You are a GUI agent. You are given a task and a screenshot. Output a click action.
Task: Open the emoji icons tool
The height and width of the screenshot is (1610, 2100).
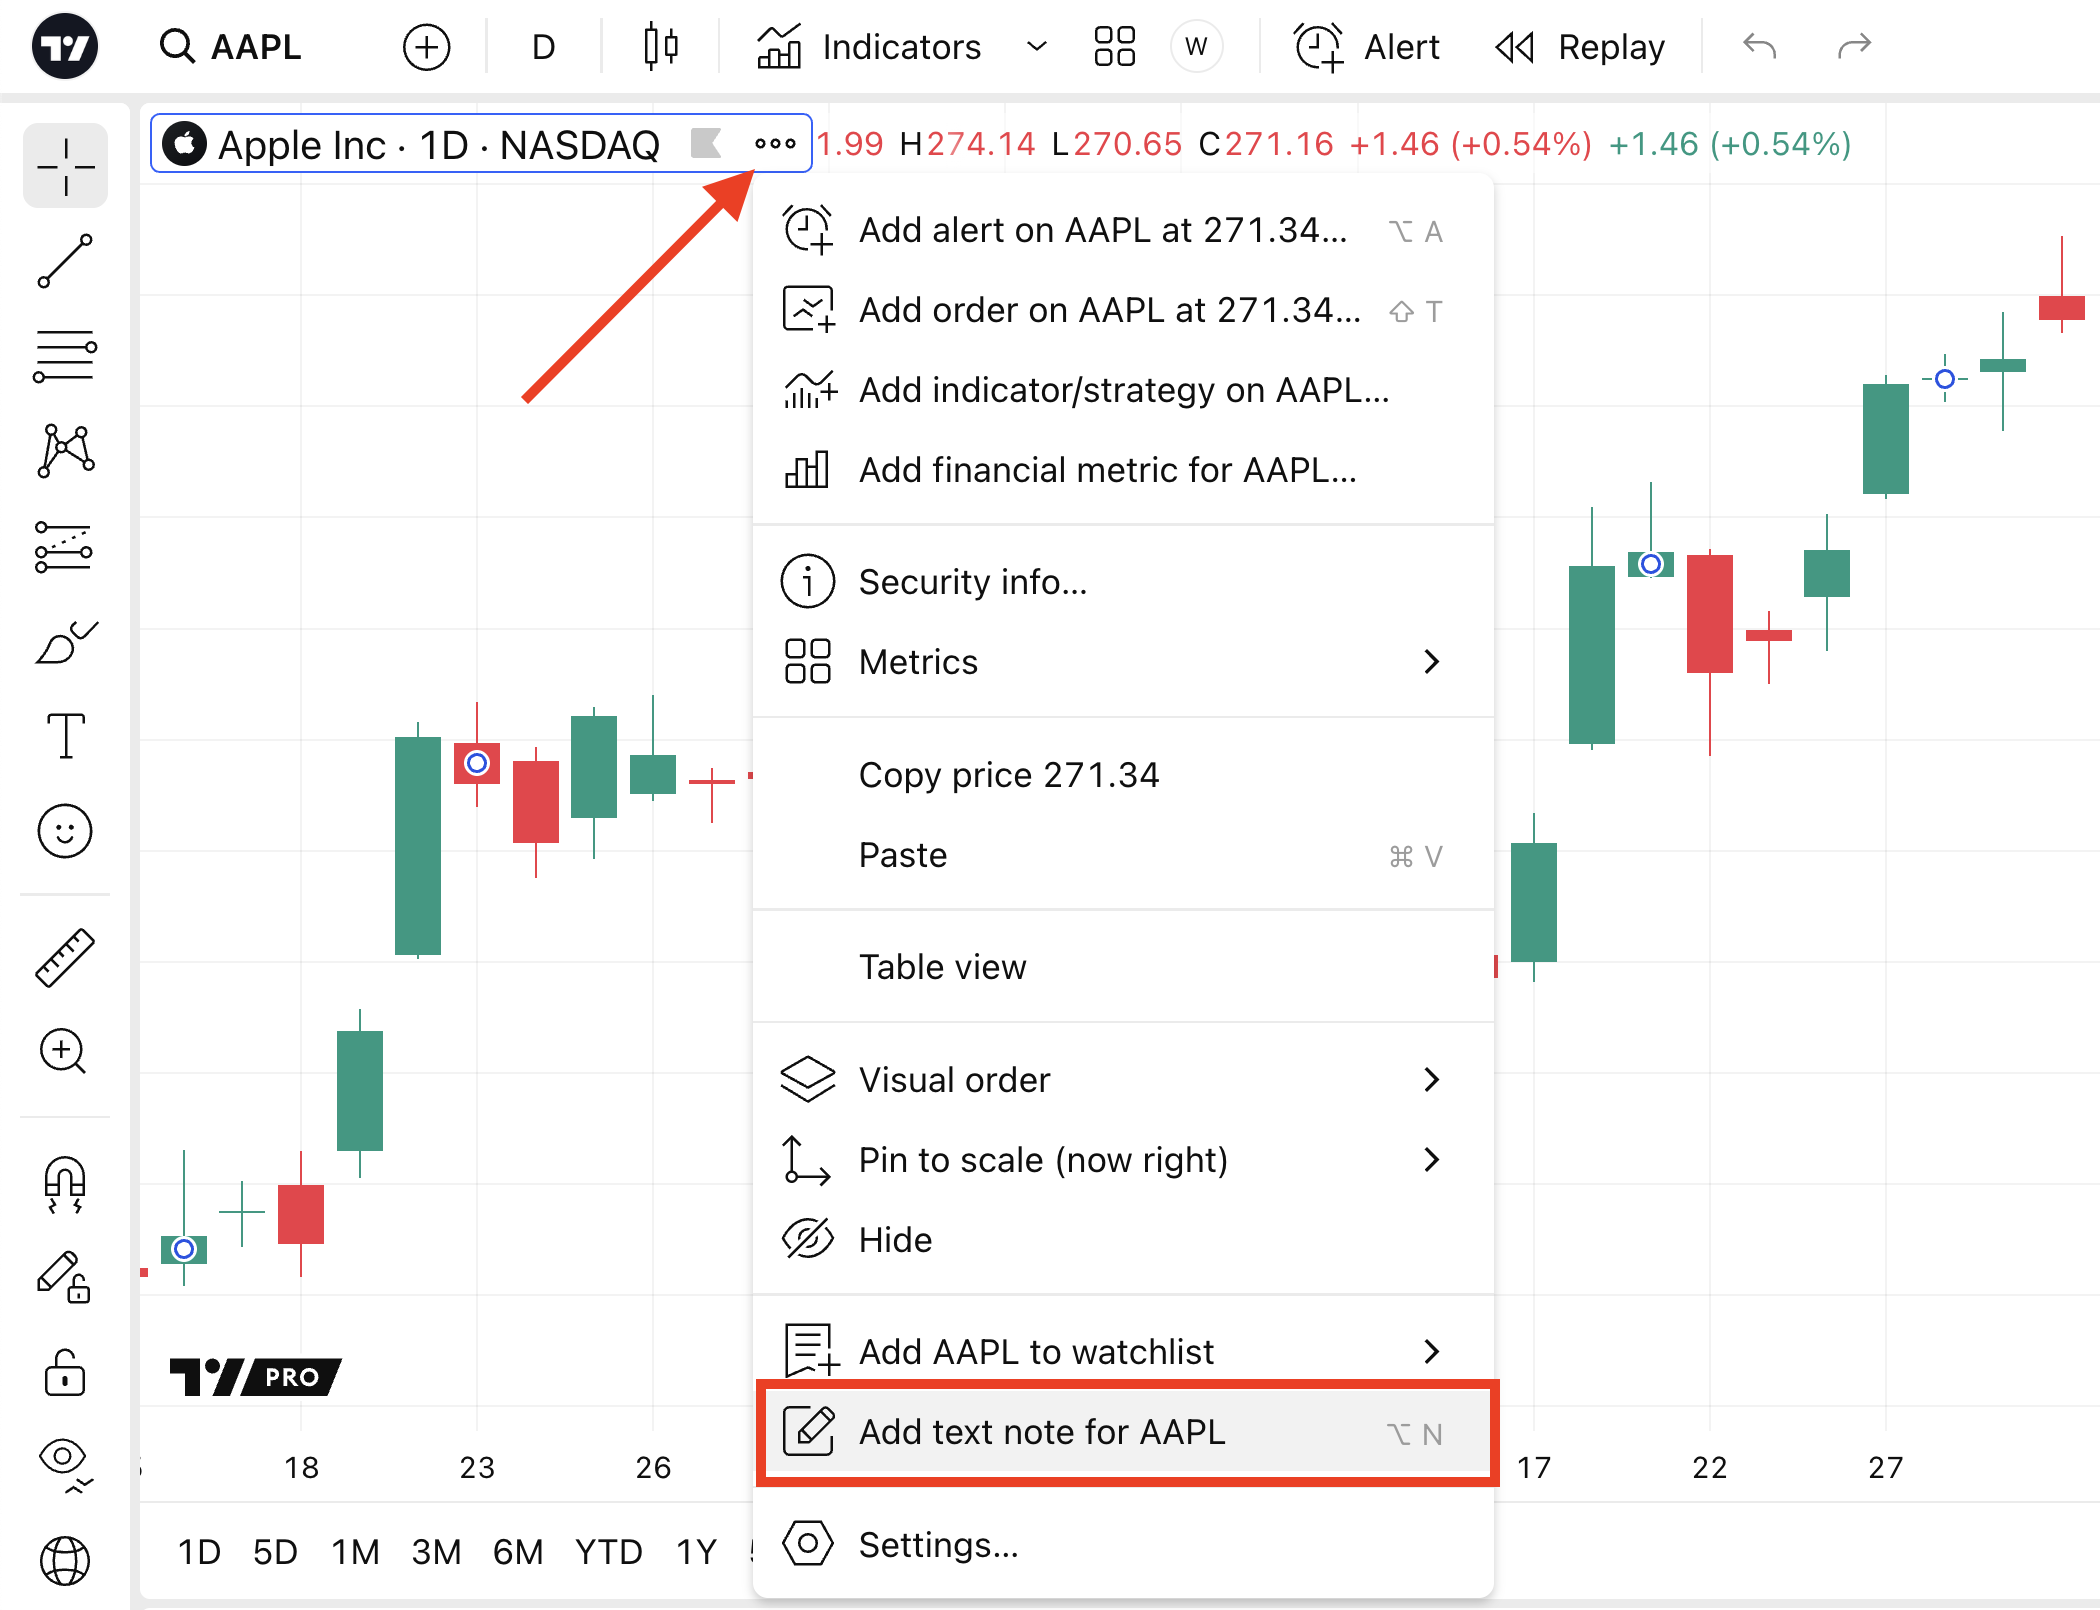coord(65,831)
